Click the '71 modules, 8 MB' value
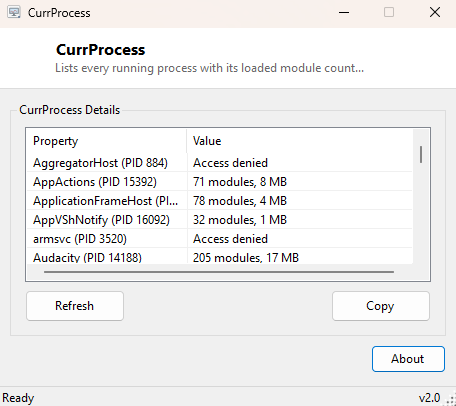 pos(240,182)
